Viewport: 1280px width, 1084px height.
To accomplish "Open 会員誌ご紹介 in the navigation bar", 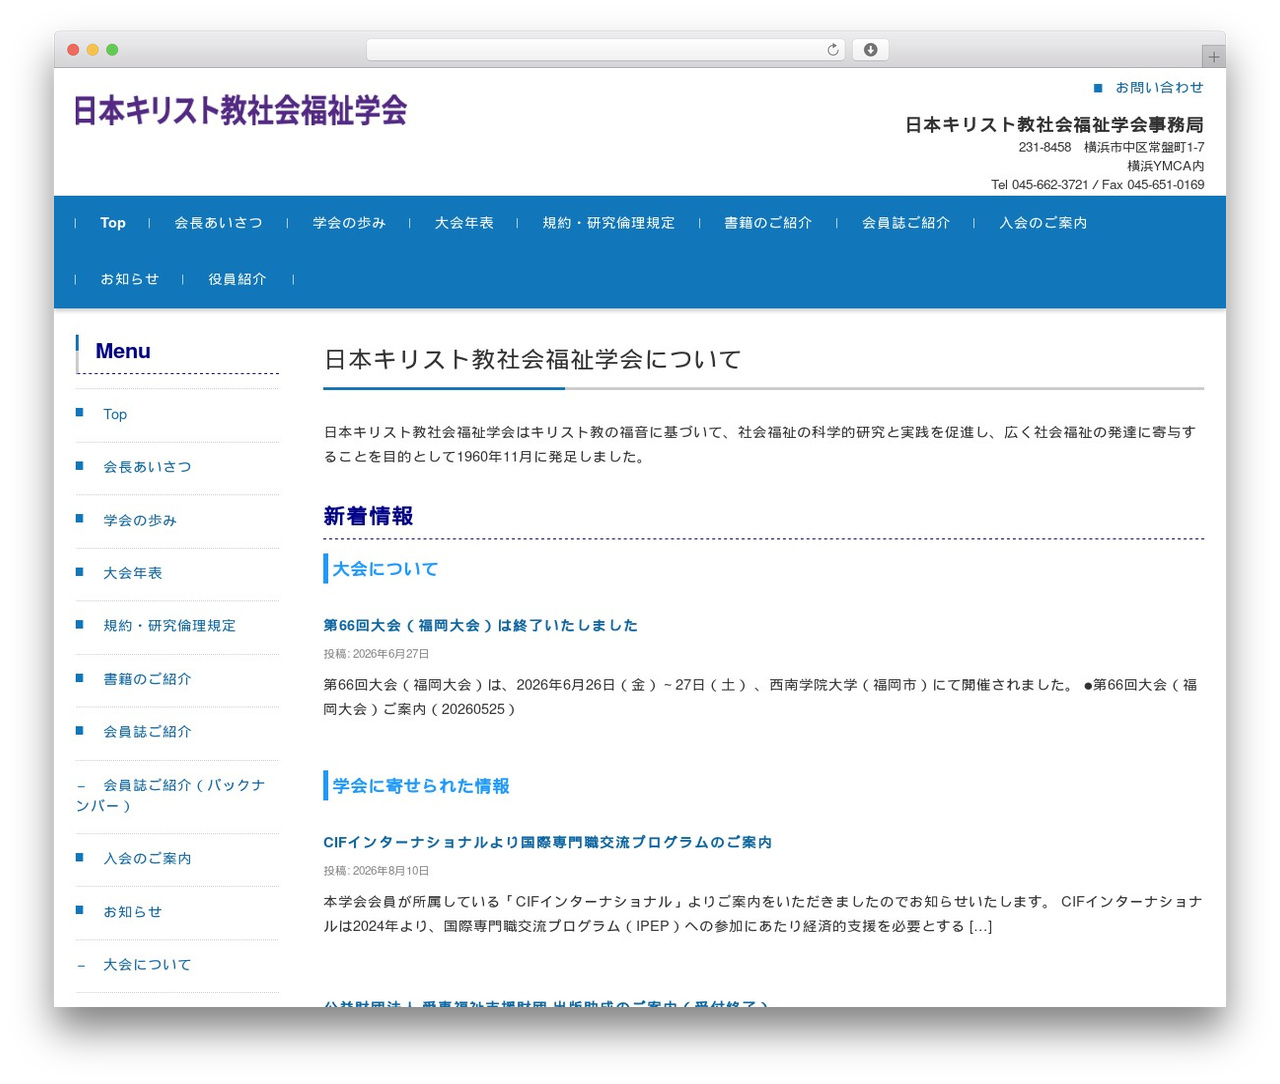I will point(906,223).
